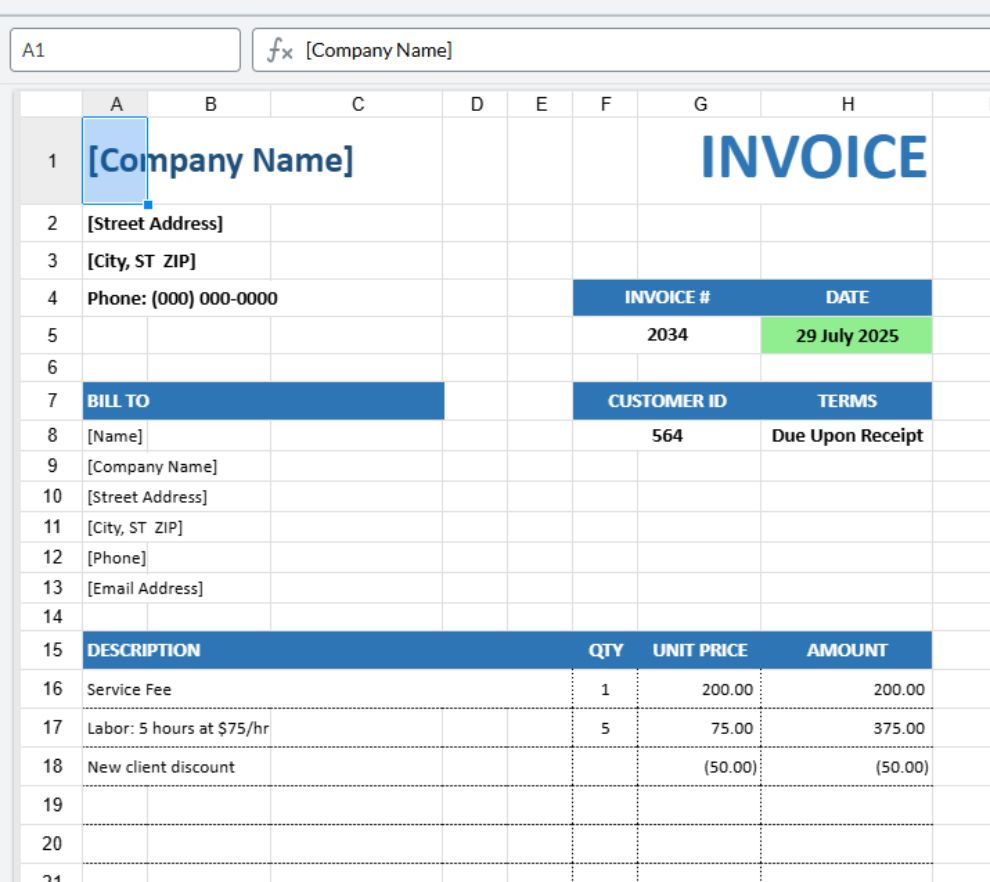Select the 375.00 amount cell
Viewport: 990px width, 882px height.
[847, 728]
